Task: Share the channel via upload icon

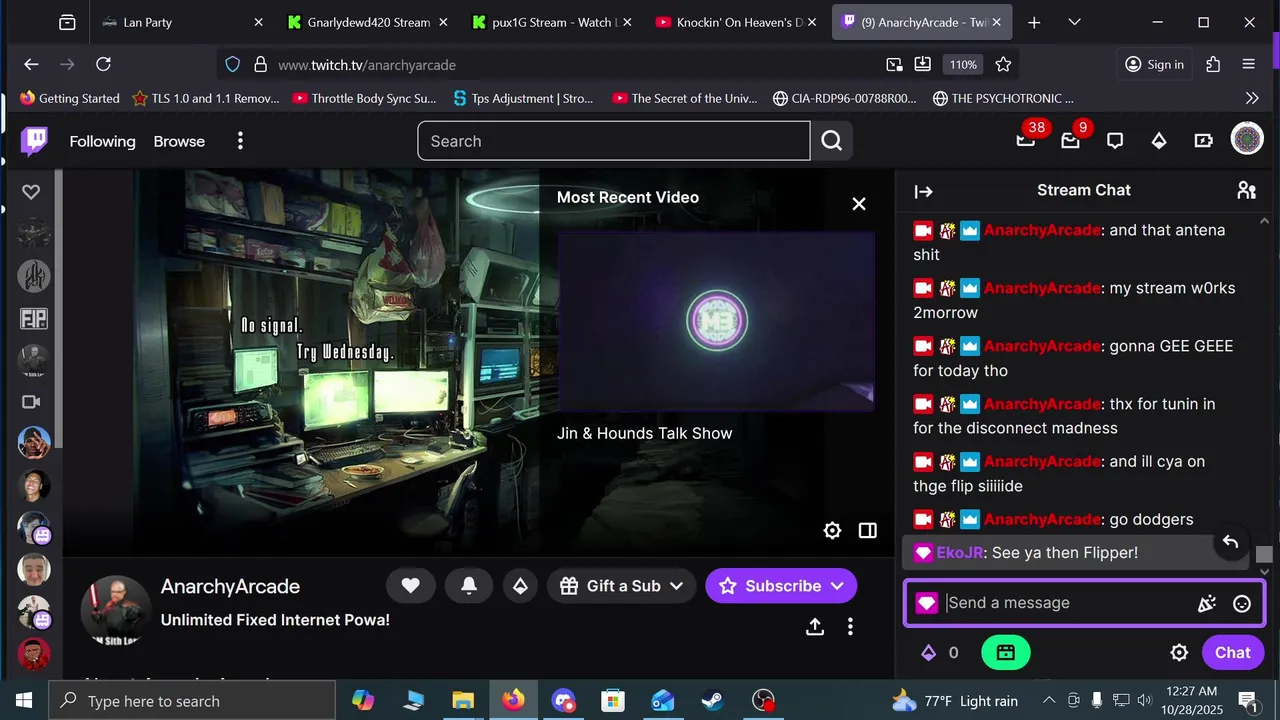Action: click(815, 627)
